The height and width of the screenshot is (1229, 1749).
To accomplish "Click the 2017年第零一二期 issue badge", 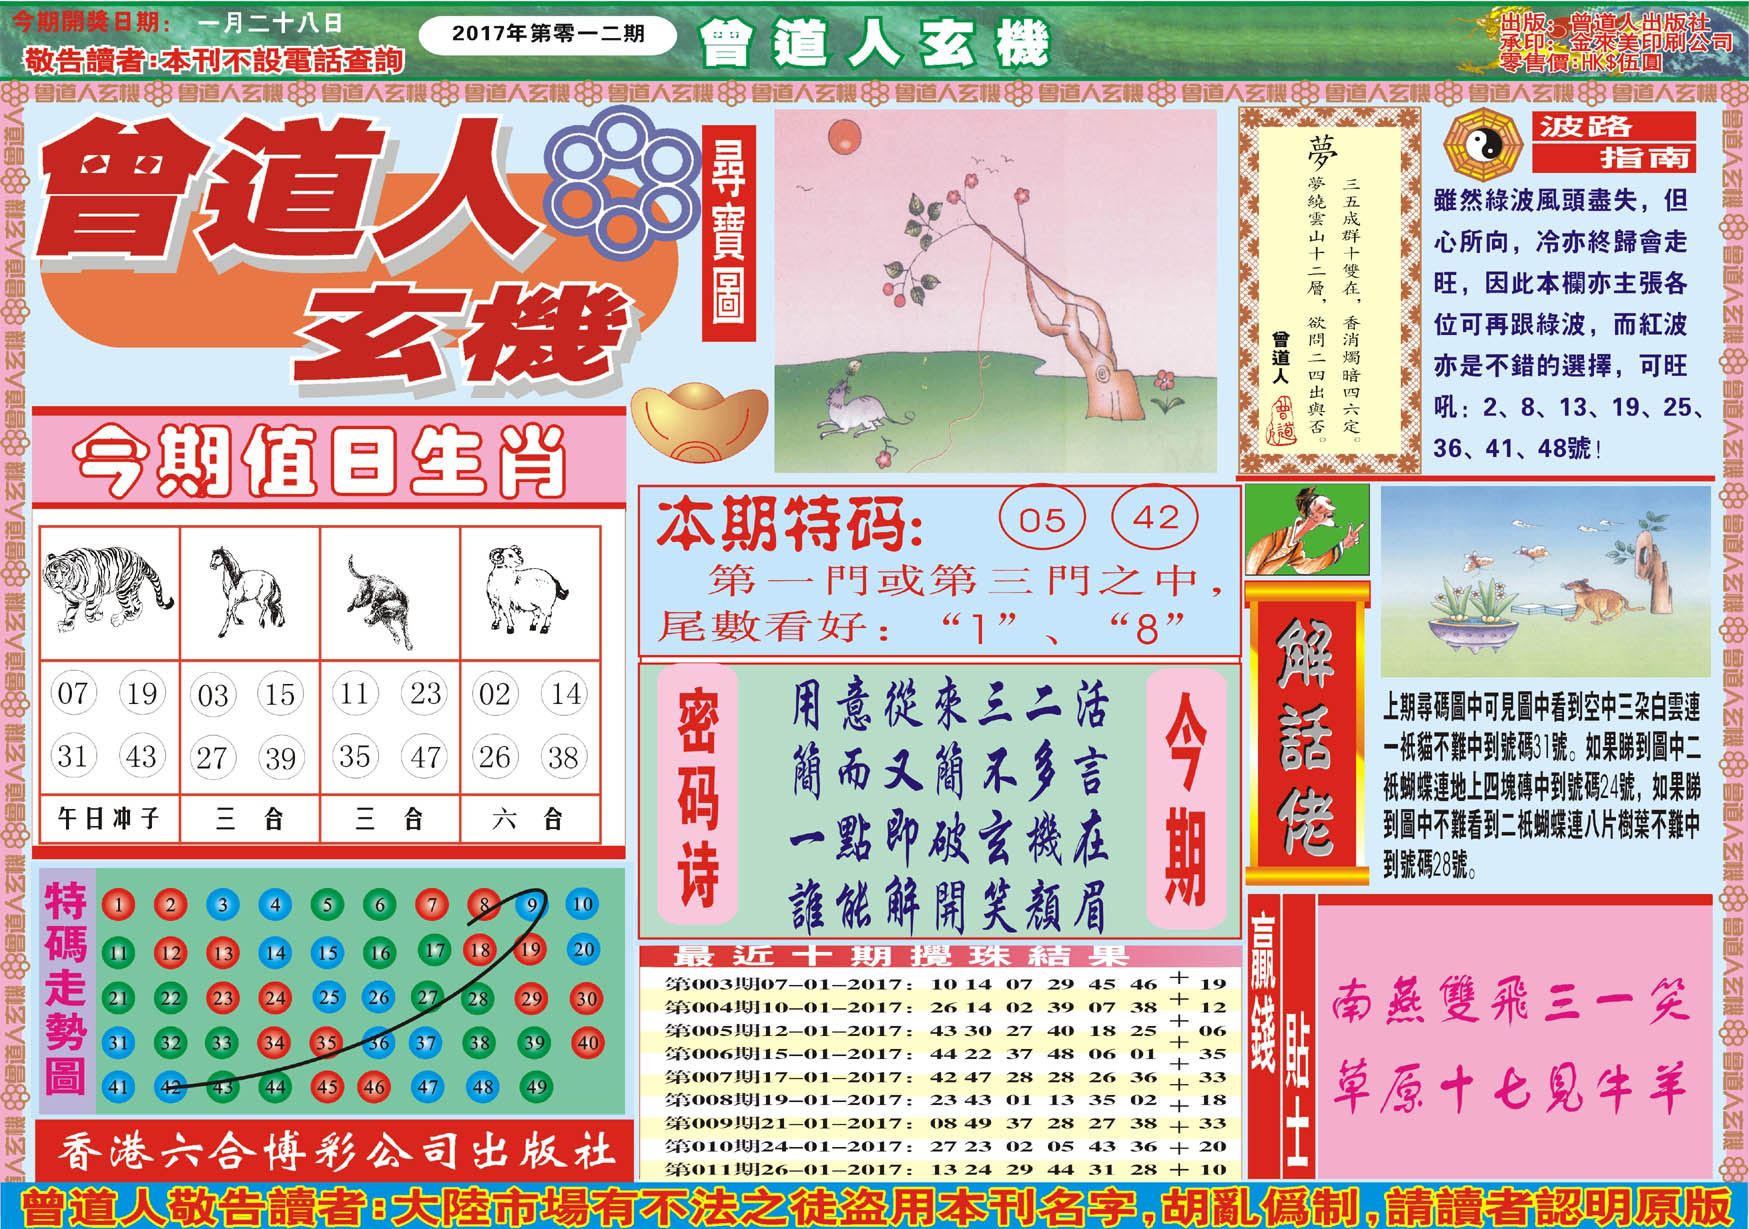I will (547, 34).
